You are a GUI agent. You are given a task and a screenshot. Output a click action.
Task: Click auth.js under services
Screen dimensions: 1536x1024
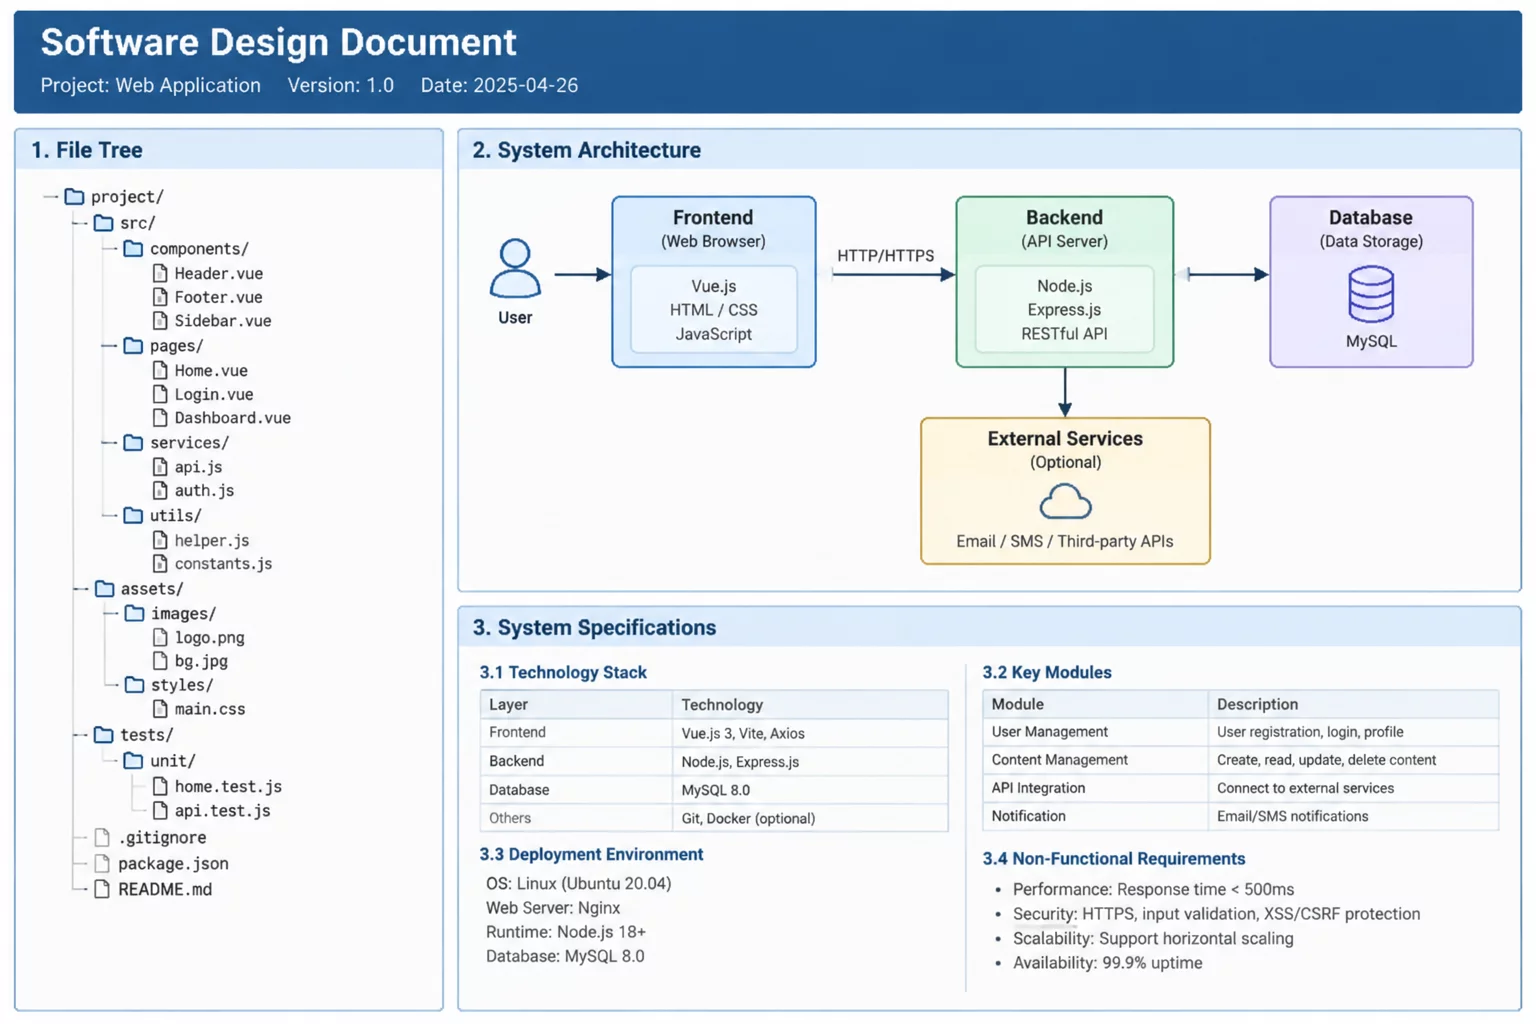[204, 491]
